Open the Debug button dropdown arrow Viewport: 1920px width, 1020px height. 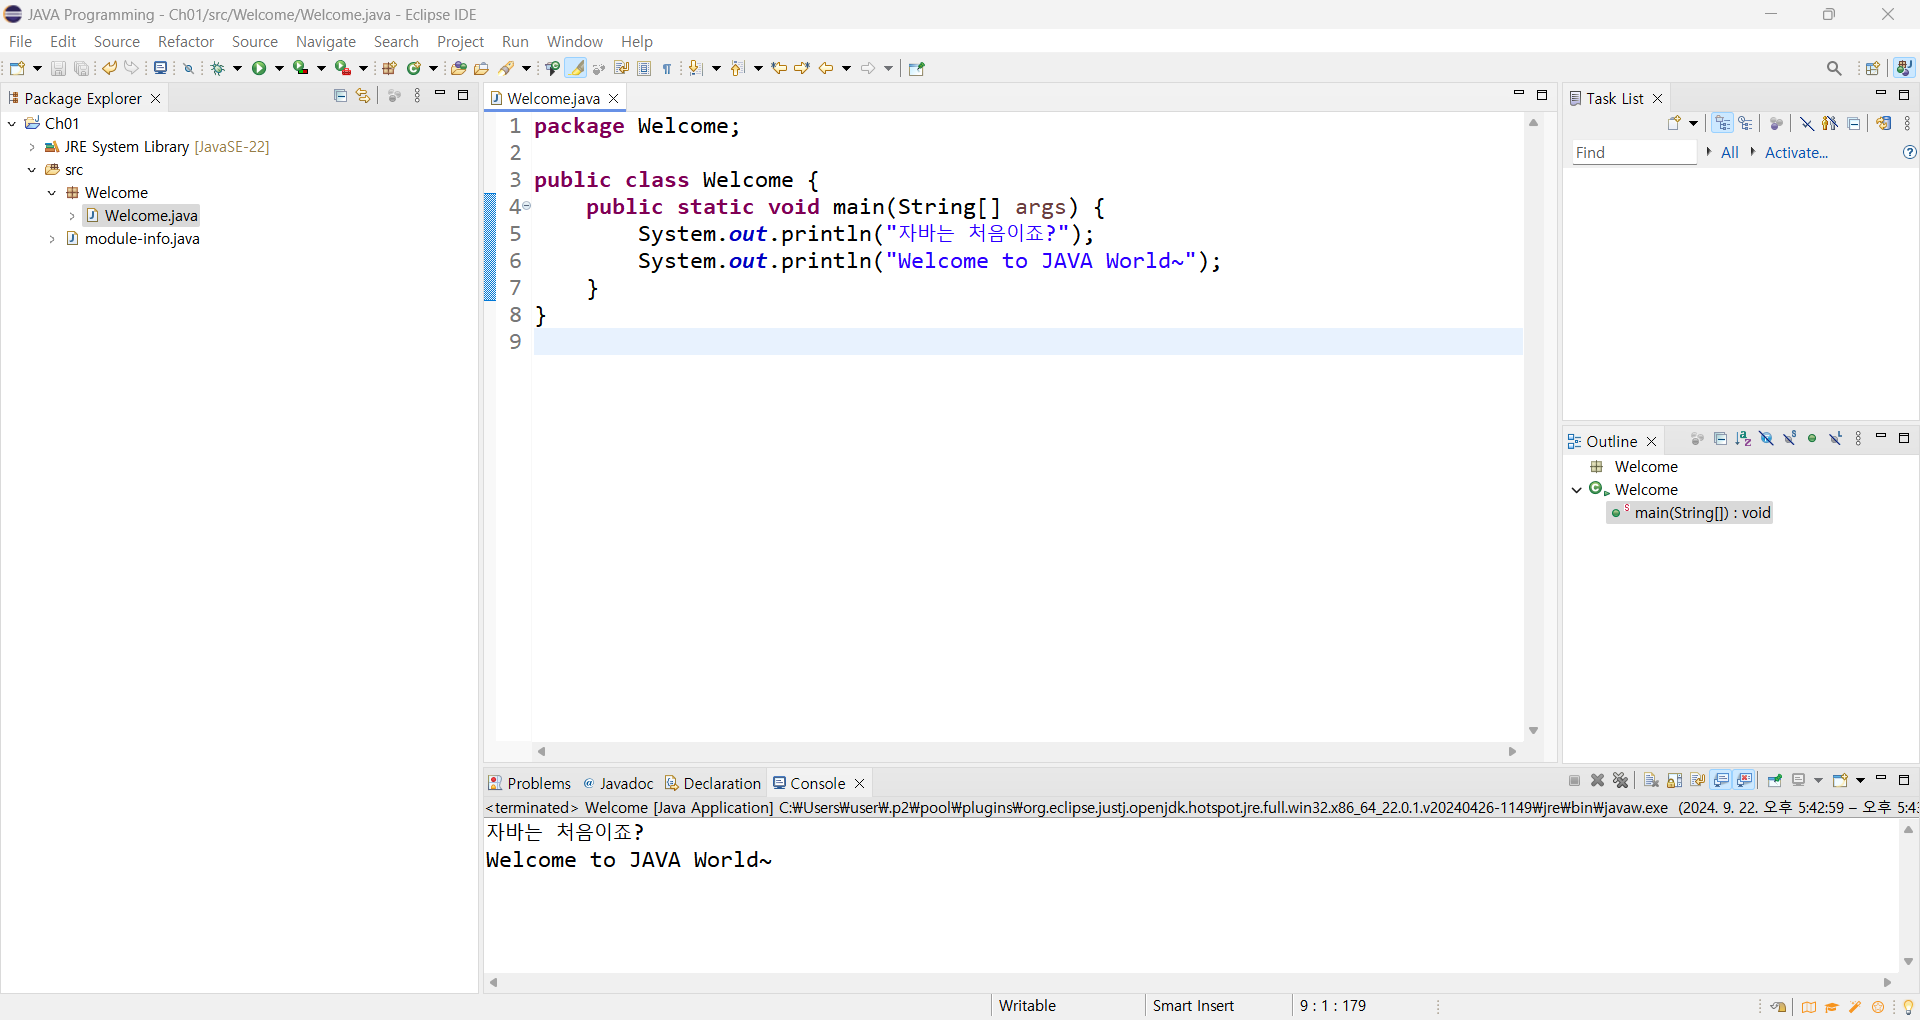237,68
